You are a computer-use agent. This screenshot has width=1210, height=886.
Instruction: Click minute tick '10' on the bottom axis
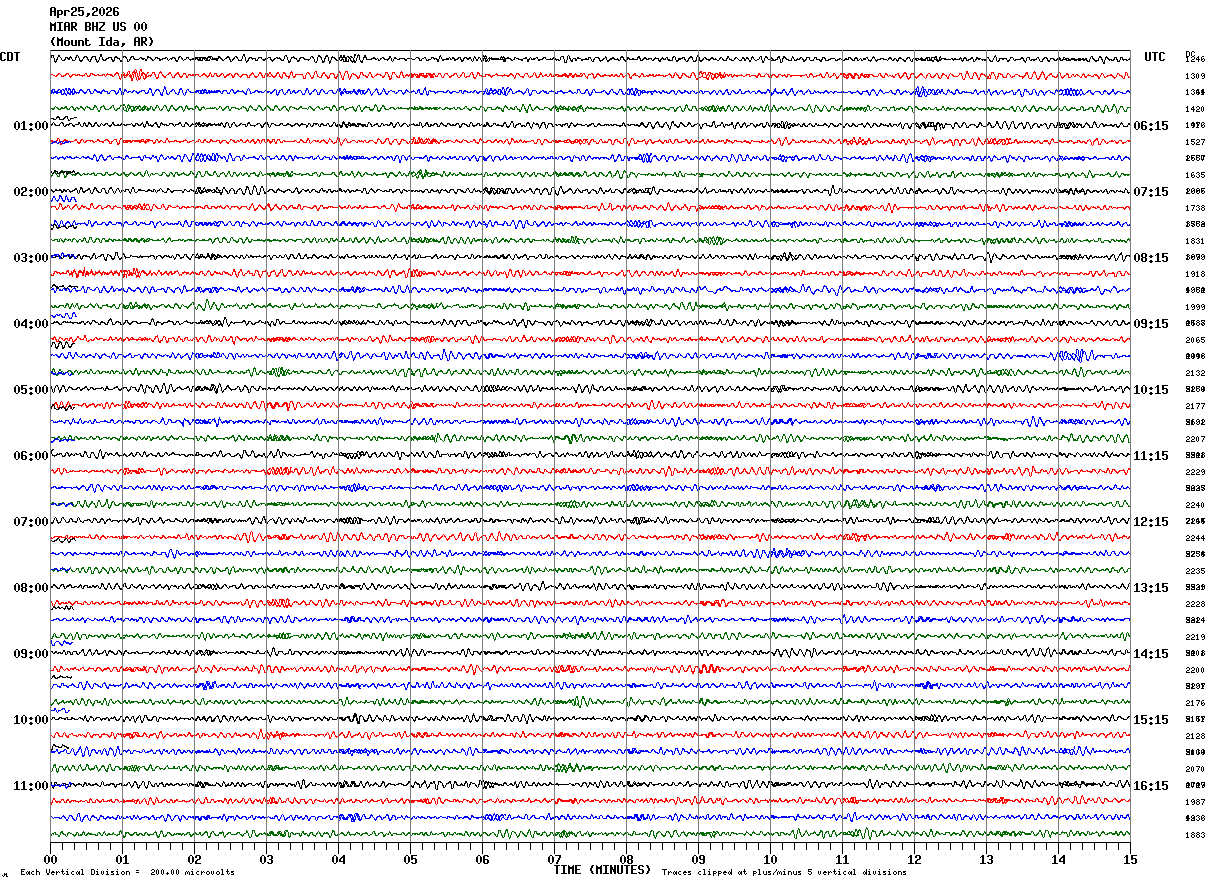click(x=770, y=858)
